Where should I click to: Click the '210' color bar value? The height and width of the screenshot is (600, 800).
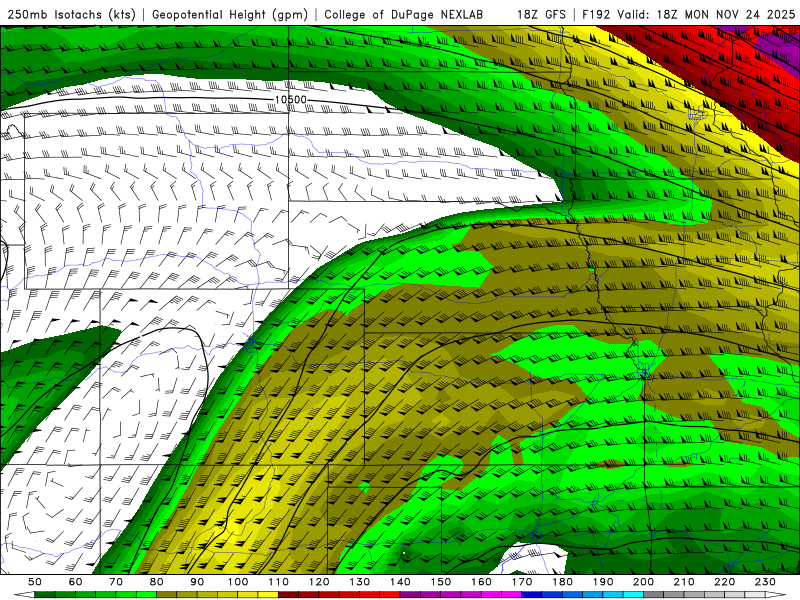[684, 582]
